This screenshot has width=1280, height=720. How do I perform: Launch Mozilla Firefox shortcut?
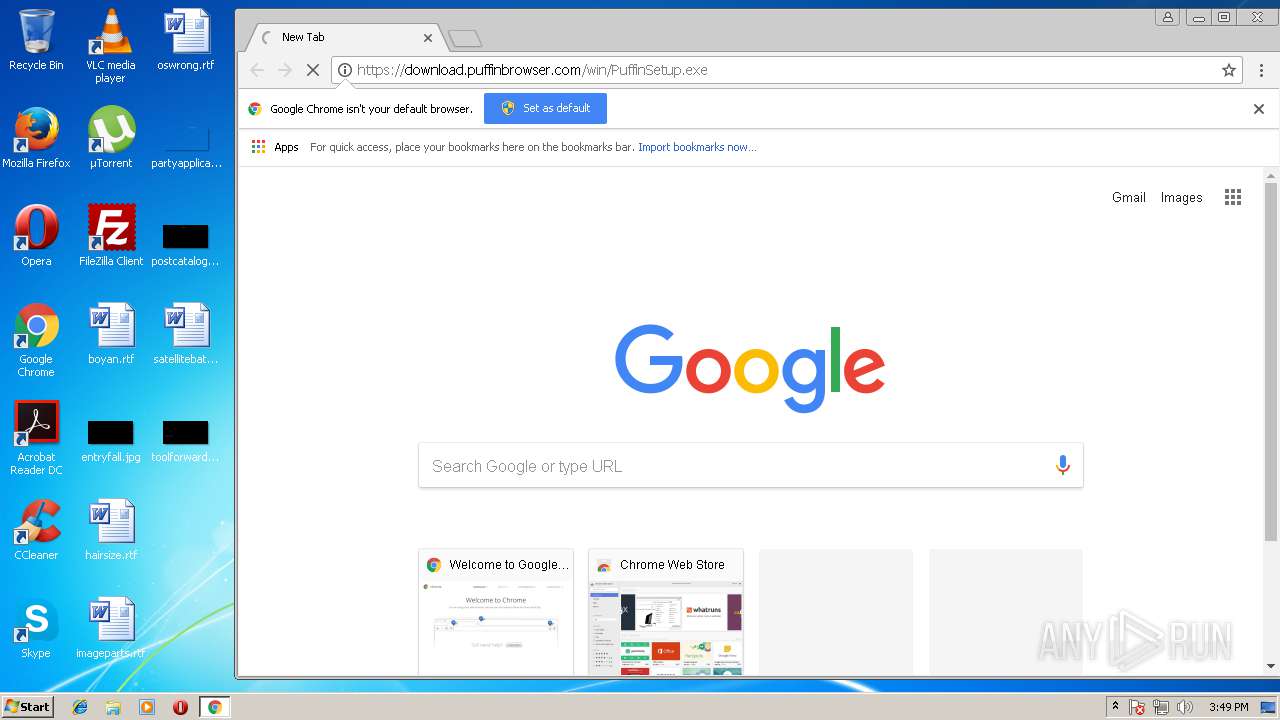tap(36, 137)
